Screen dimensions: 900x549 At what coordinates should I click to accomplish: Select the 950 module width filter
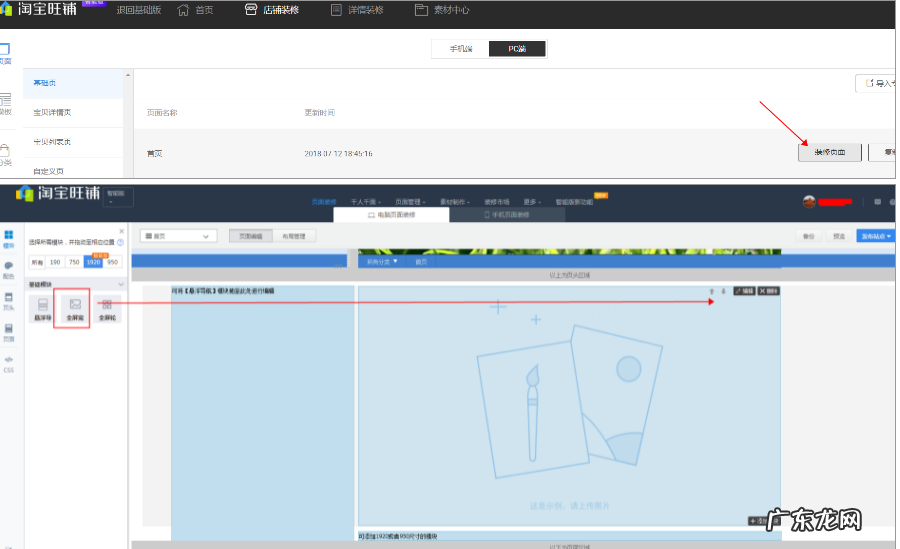[x=113, y=261]
